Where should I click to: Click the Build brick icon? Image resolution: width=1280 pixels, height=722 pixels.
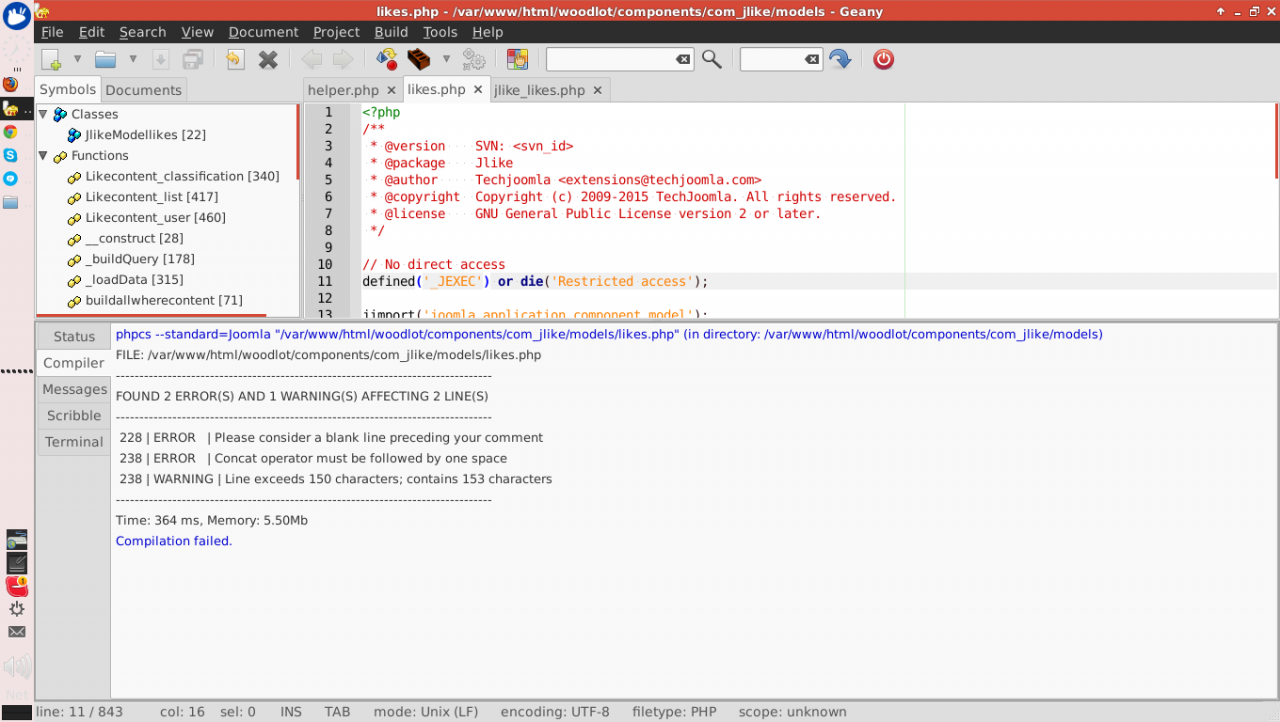tap(419, 59)
